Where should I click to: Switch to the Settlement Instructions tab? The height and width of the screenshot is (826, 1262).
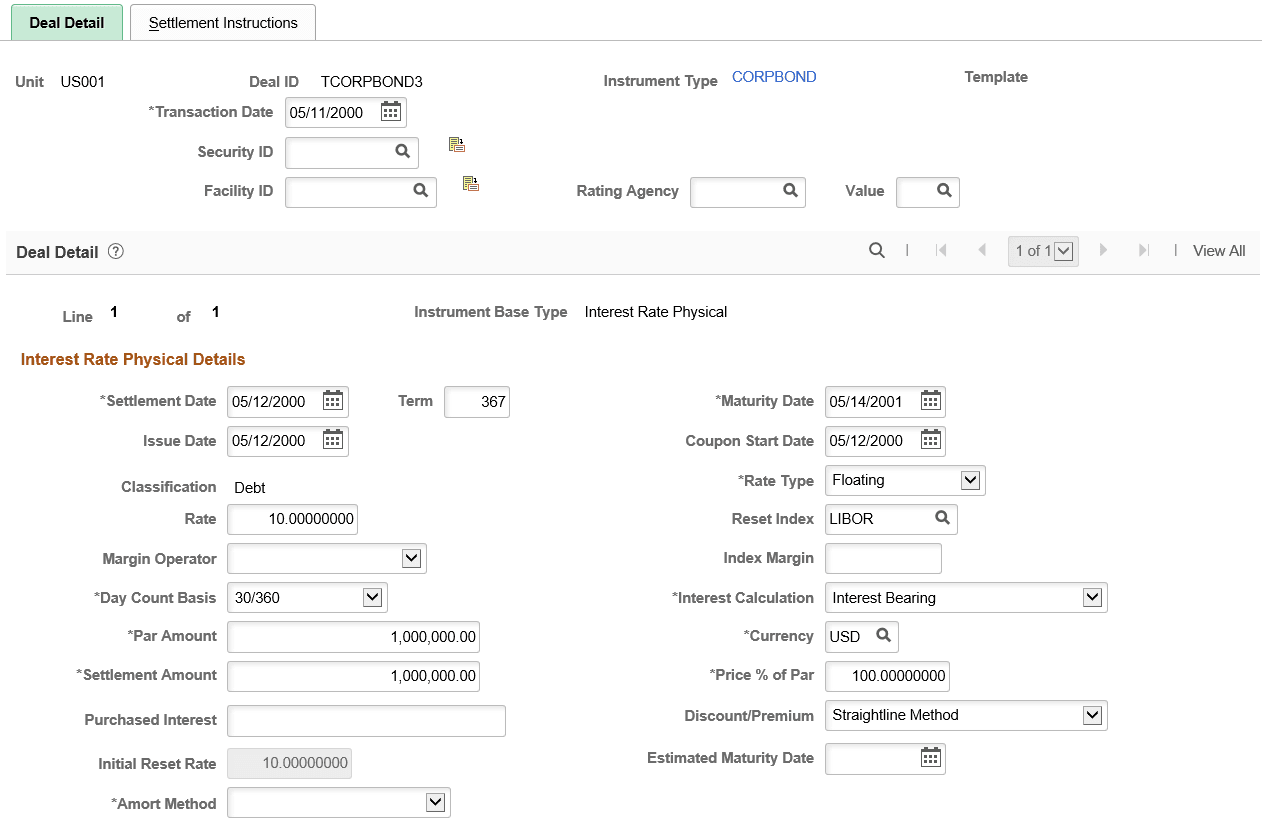point(222,21)
